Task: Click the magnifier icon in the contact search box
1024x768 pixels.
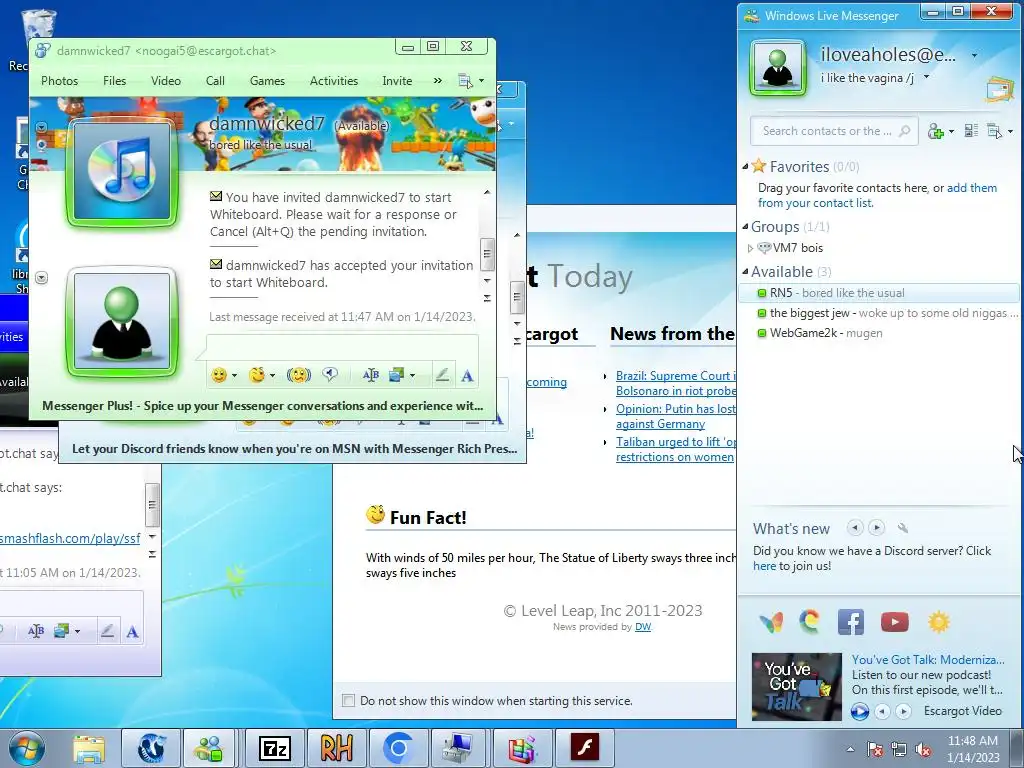Action: click(904, 131)
